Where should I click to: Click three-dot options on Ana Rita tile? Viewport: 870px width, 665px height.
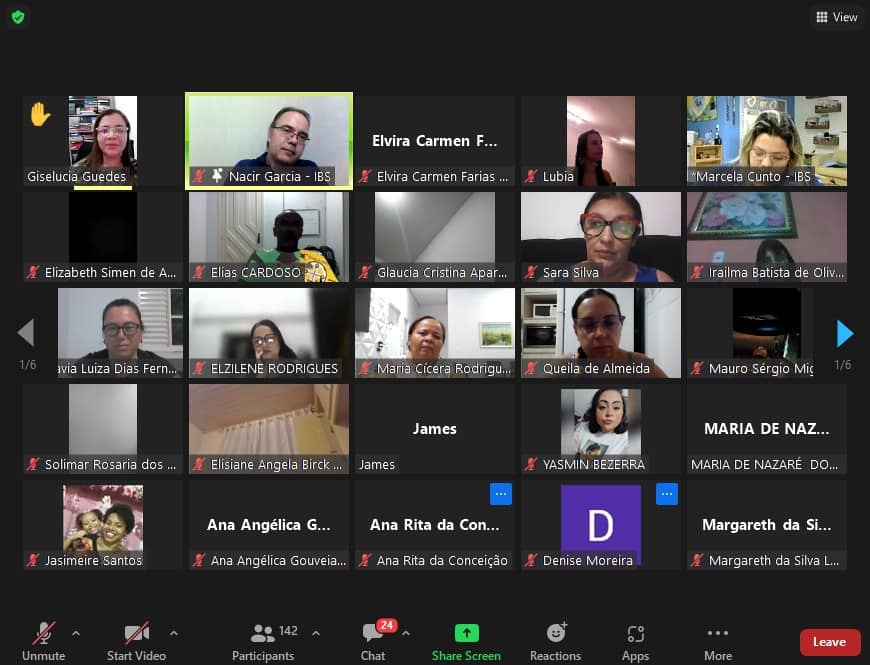point(501,494)
